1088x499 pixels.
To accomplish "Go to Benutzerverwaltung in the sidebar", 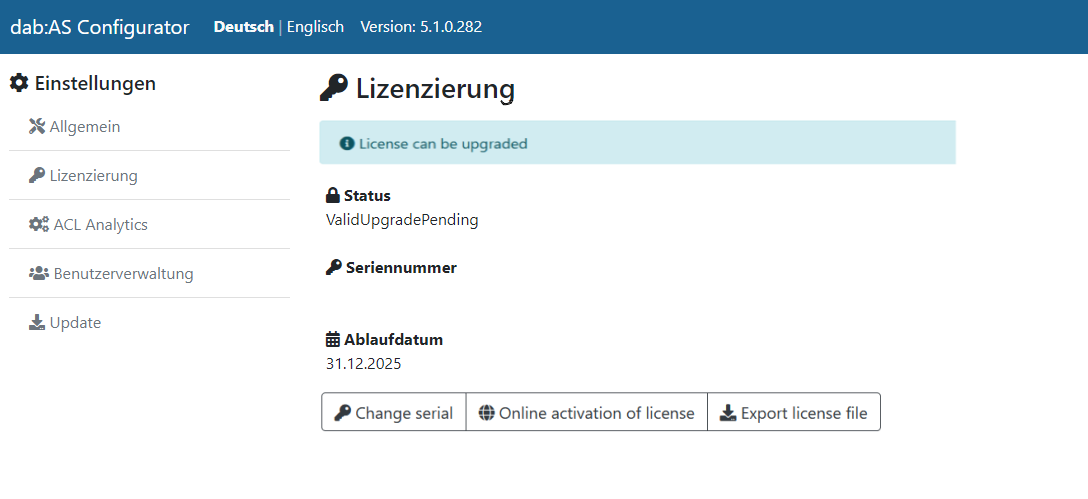I will [123, 273].
